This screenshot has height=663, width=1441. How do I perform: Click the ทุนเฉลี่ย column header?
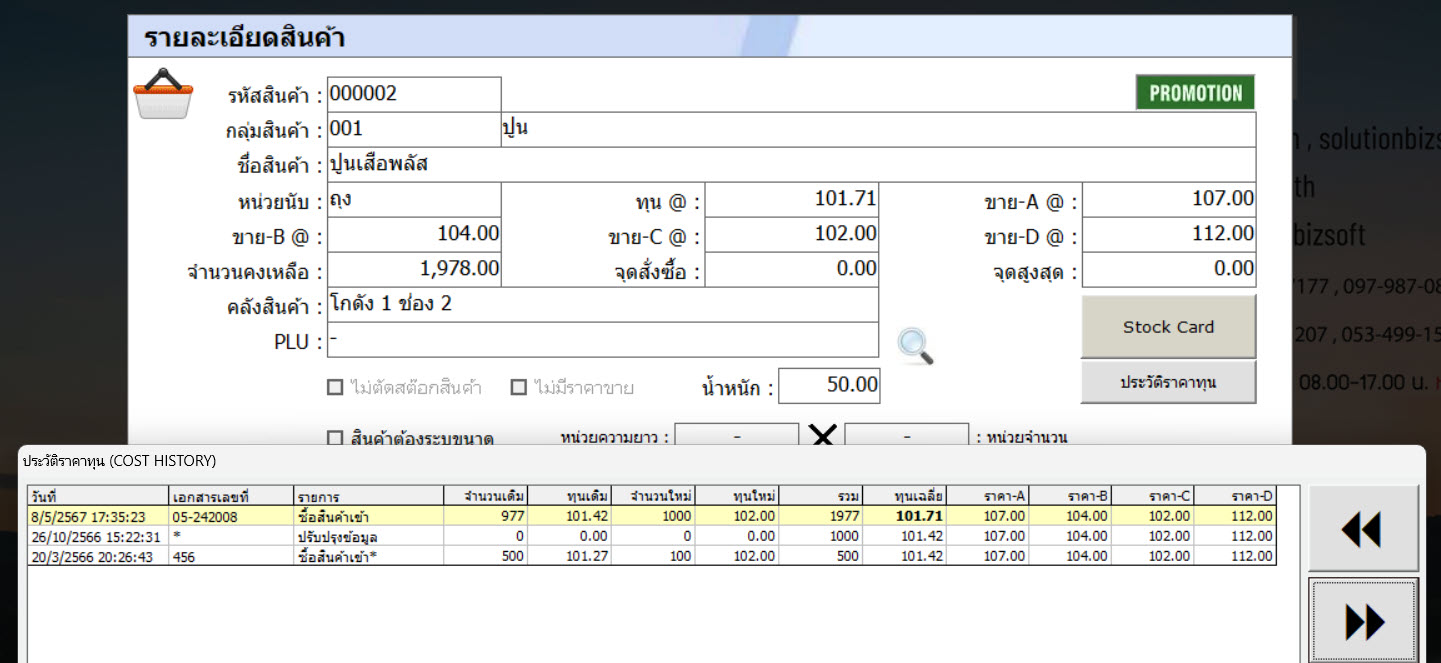[919, 496]
